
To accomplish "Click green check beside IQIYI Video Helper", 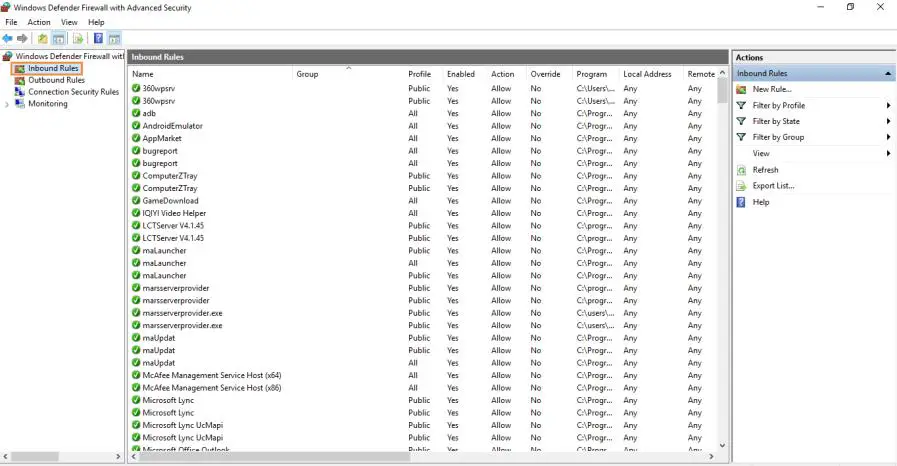I will tap(136, 213).
